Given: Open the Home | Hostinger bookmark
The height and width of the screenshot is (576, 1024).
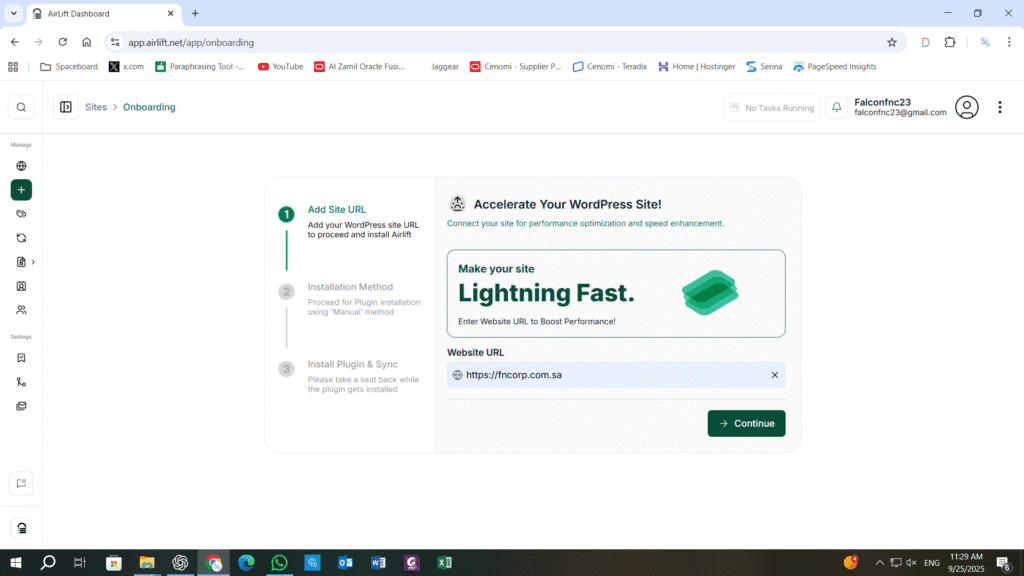Looking at the screenshot, I should (697, 67).
